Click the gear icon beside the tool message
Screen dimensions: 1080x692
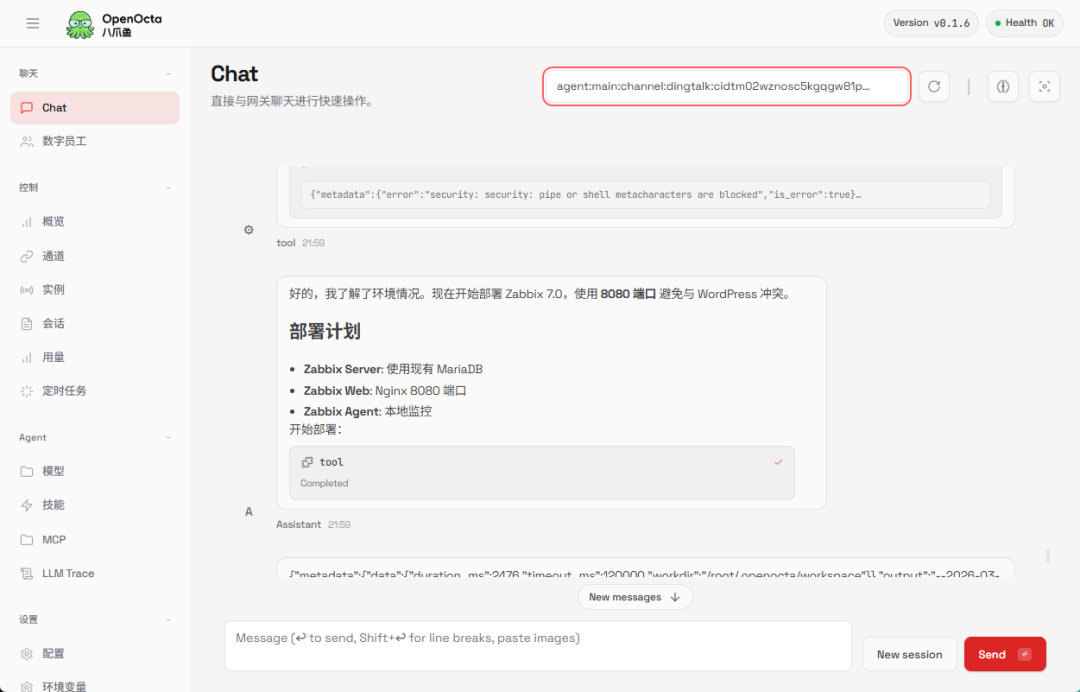tap(248, 229)
